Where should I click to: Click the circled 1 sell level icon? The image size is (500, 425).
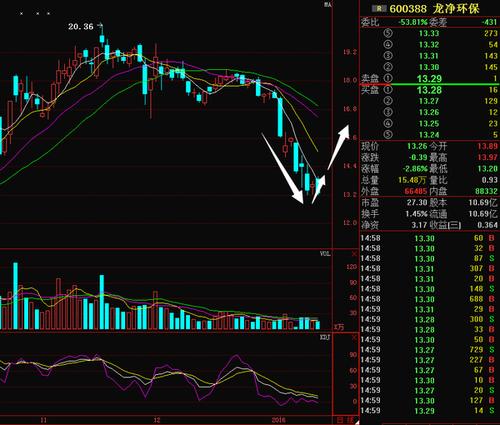click(388, 78)
